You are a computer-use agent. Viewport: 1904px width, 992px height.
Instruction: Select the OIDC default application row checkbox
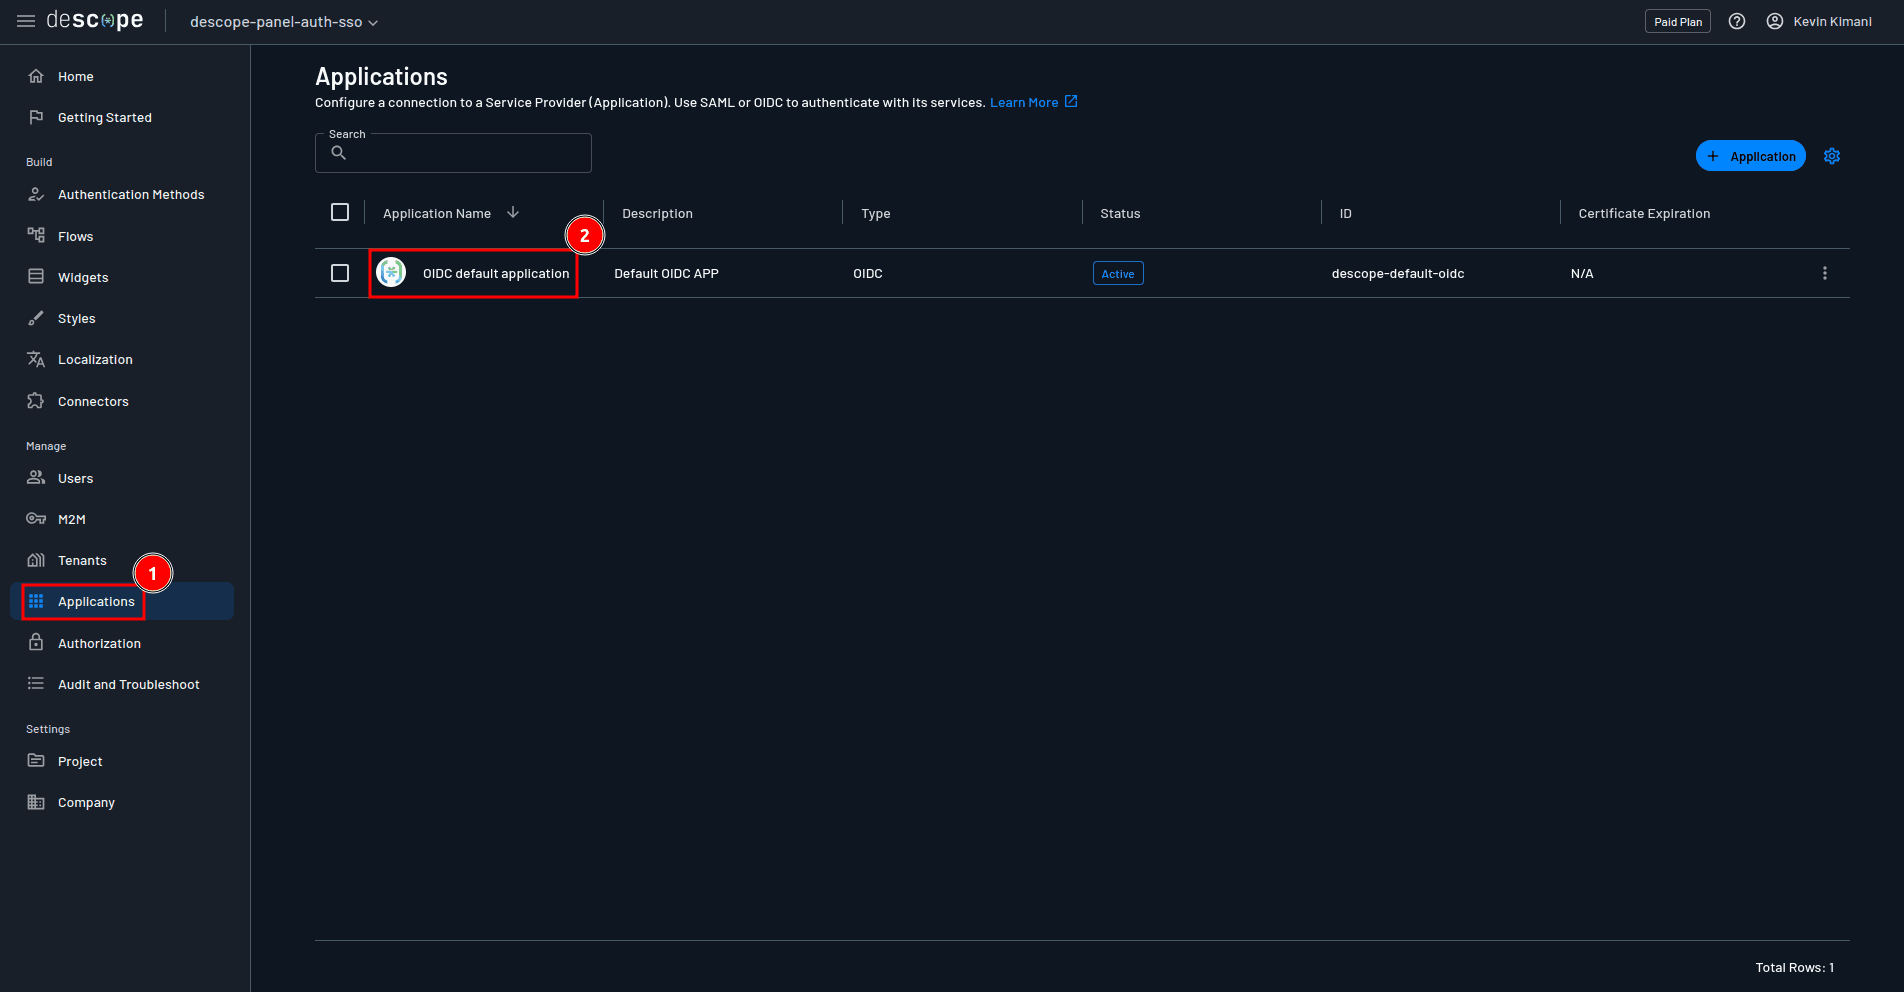[340, 272]
